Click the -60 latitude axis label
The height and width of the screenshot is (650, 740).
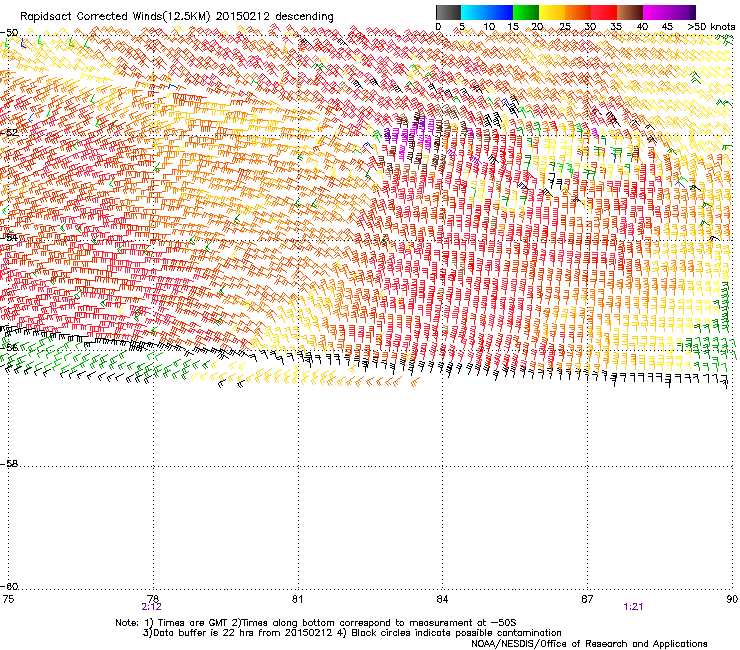tap(9, 586)
